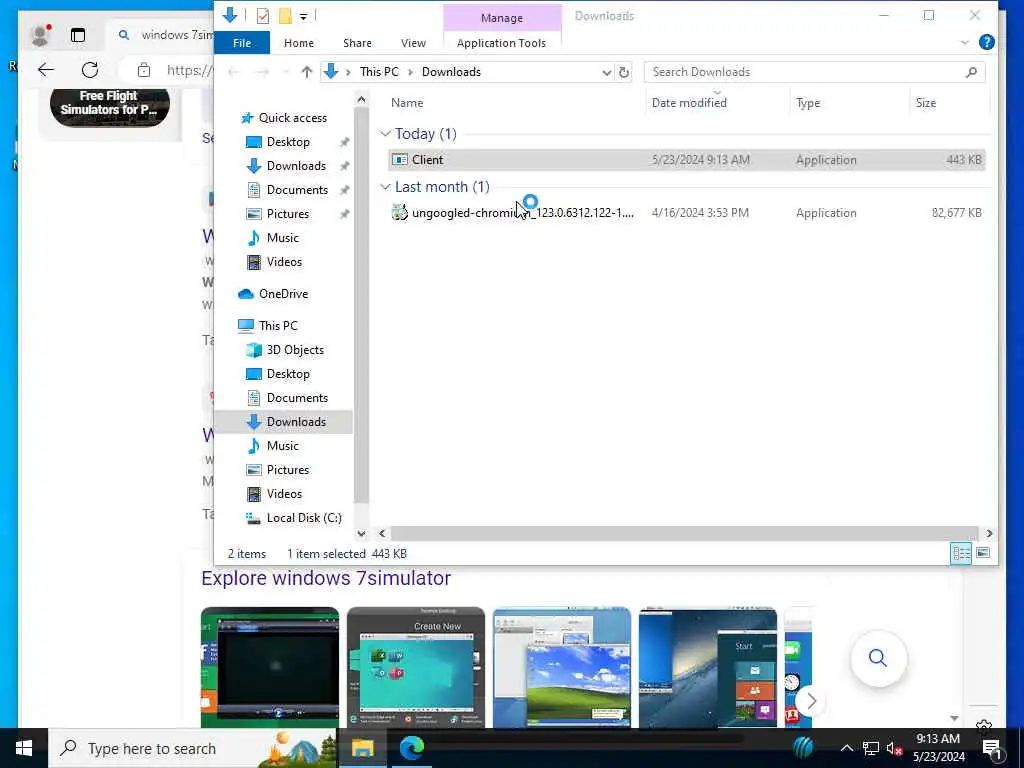Open Microsoft Edge from the taskbar

pyautogui.click(x=411, y=748)
